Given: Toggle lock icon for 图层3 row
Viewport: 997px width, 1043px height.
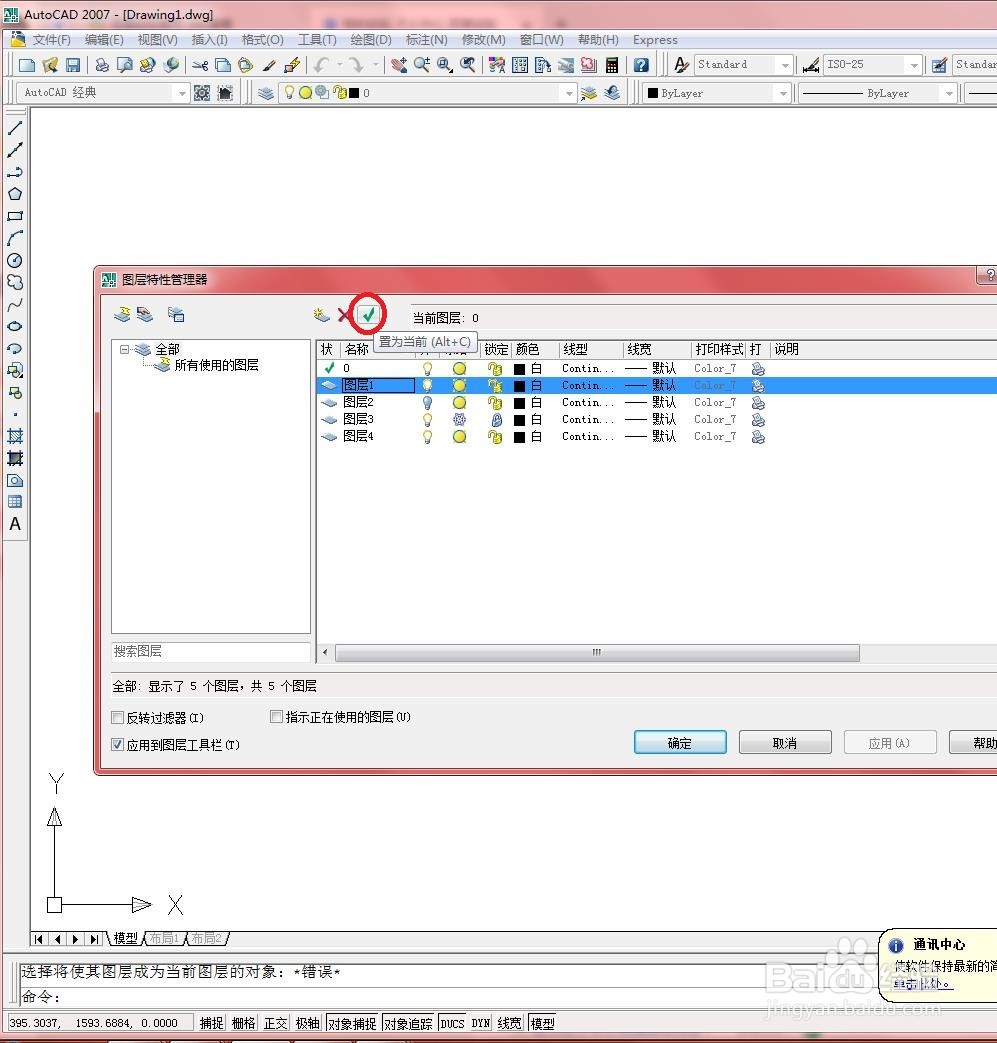Looking at the screenshot, I should (496, 420).
